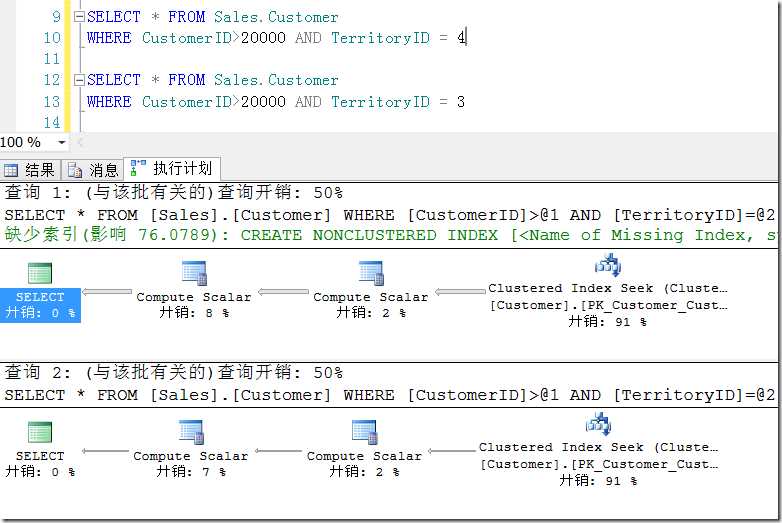Click Sales.Customer on line 9
Image resolution: width=782 pixels, height=523 pixels.
(276, 17)
